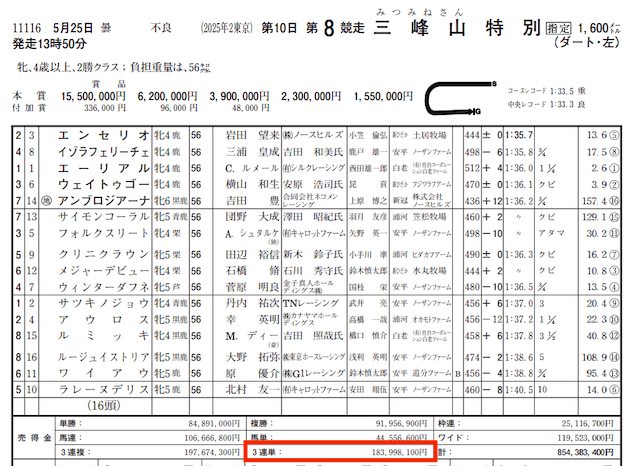Select the added prize 48,000円
The height and width of the screenshot is (466, 640).
pos(251,108)
